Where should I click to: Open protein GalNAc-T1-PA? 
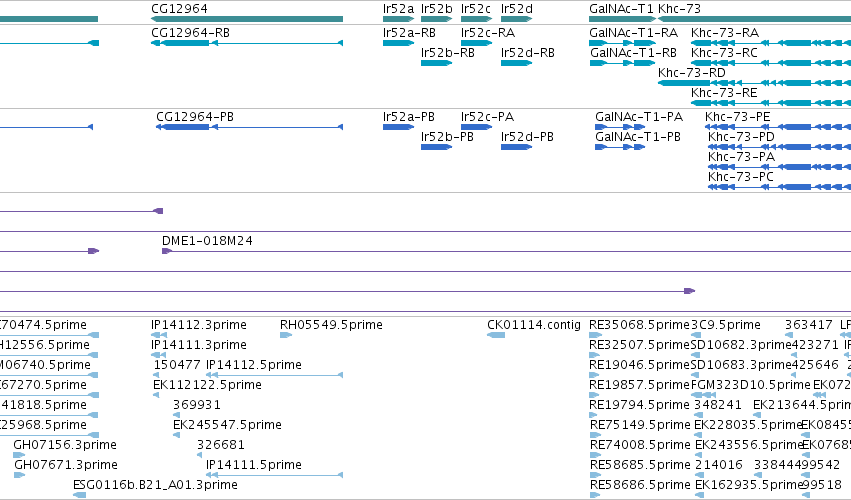point(639,117)
